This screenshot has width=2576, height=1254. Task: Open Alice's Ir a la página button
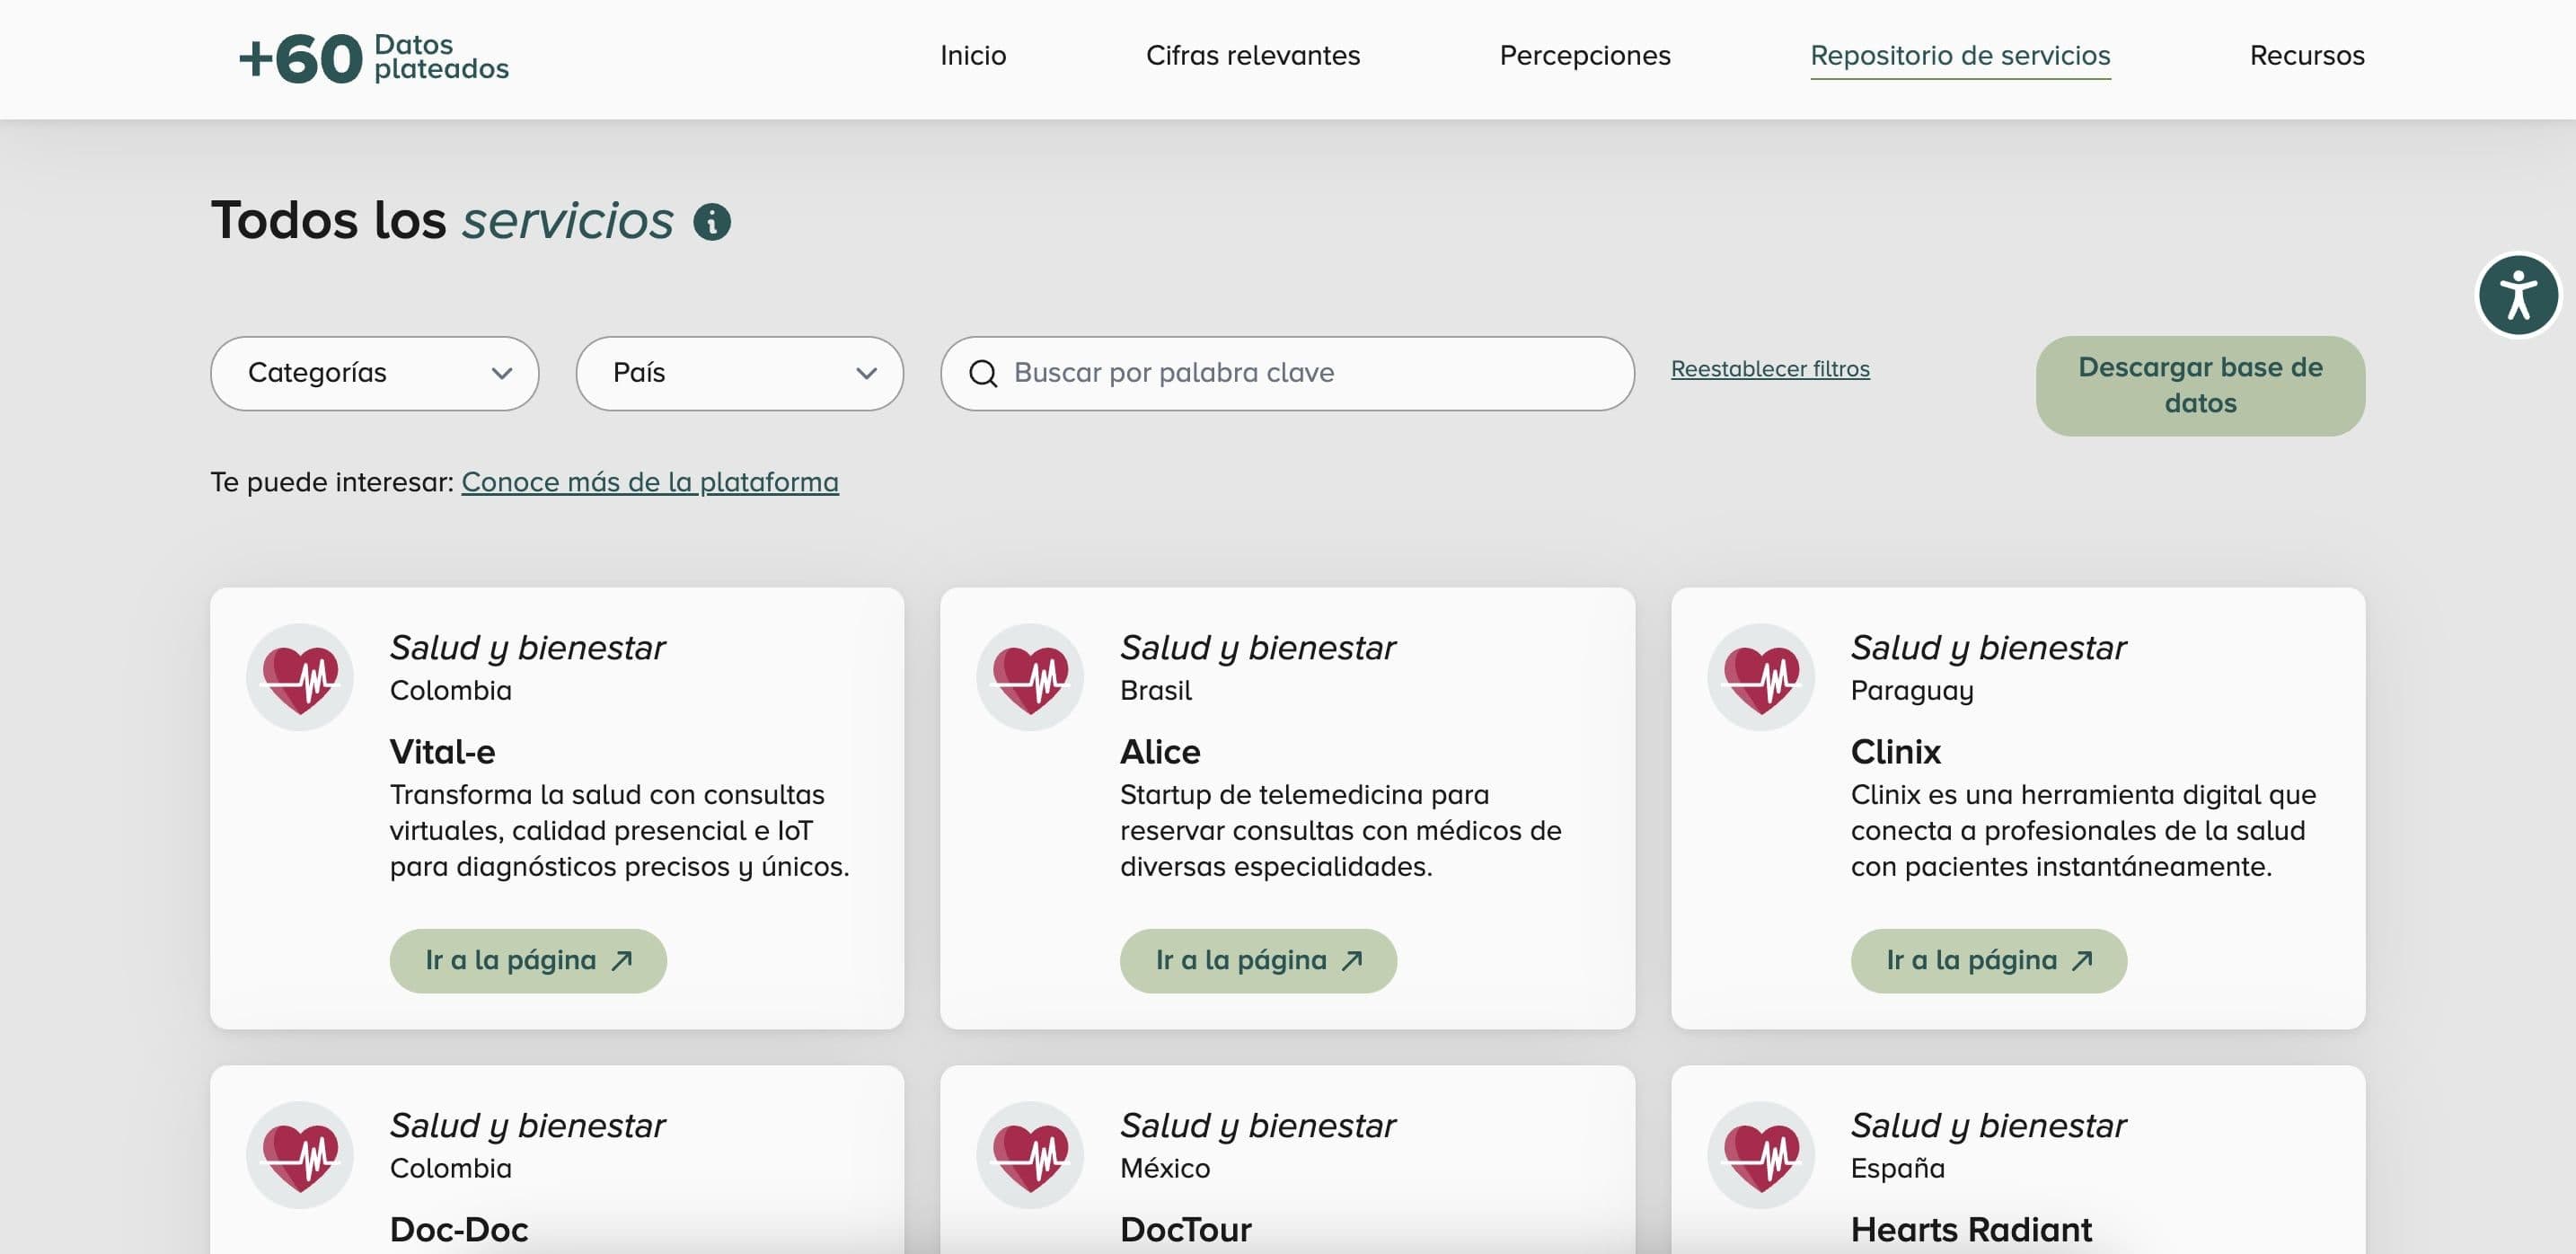(x=1258, y=960)
